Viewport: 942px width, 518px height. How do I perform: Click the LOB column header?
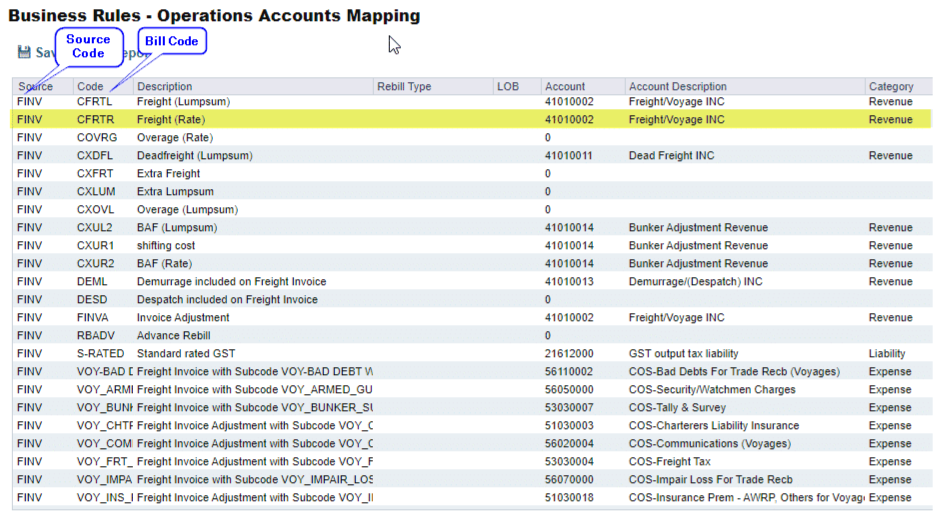click(508, 87)
